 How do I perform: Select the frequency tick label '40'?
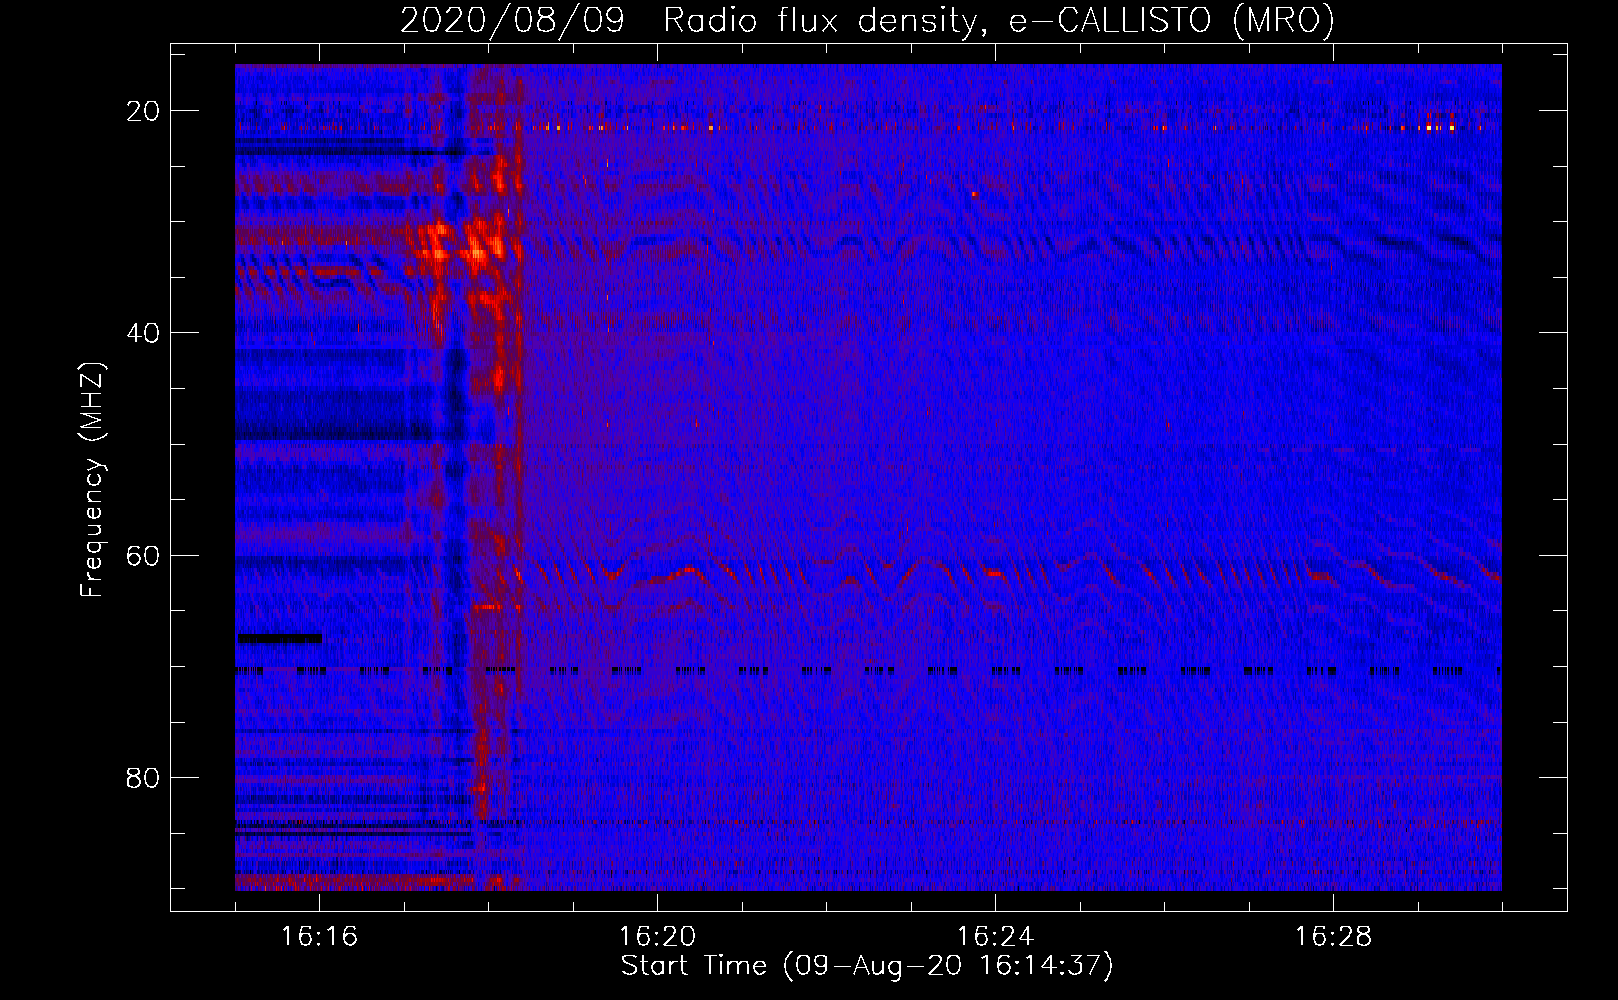coord(143,333)
